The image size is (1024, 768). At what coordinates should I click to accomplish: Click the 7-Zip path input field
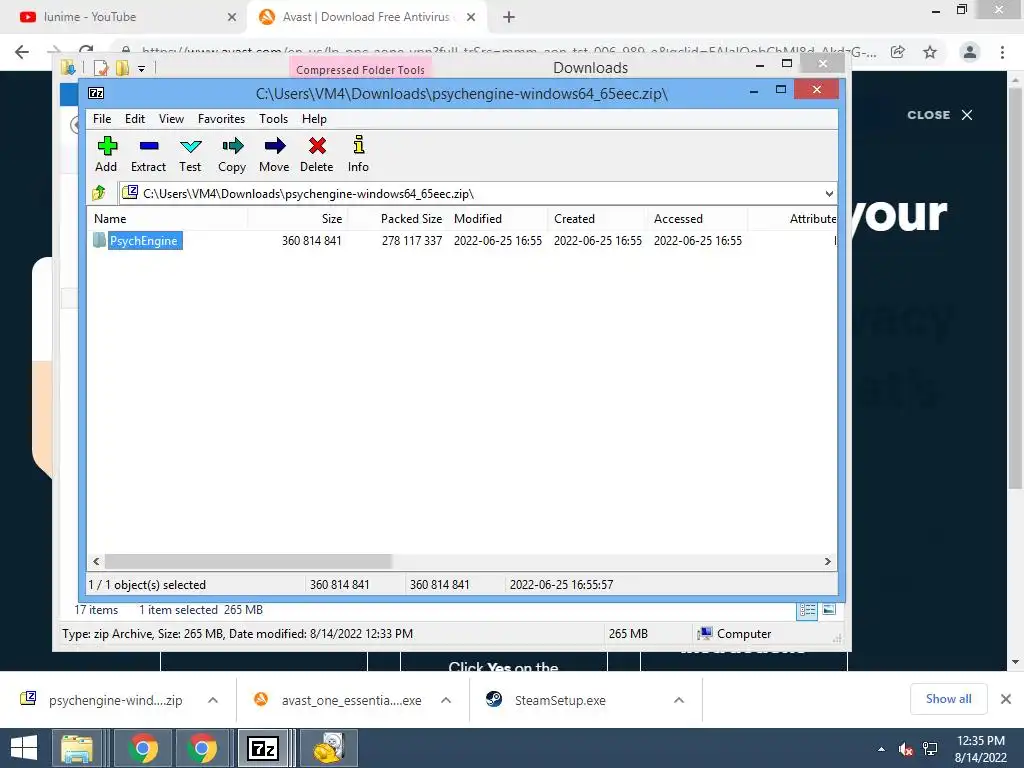tap(470, 194)
